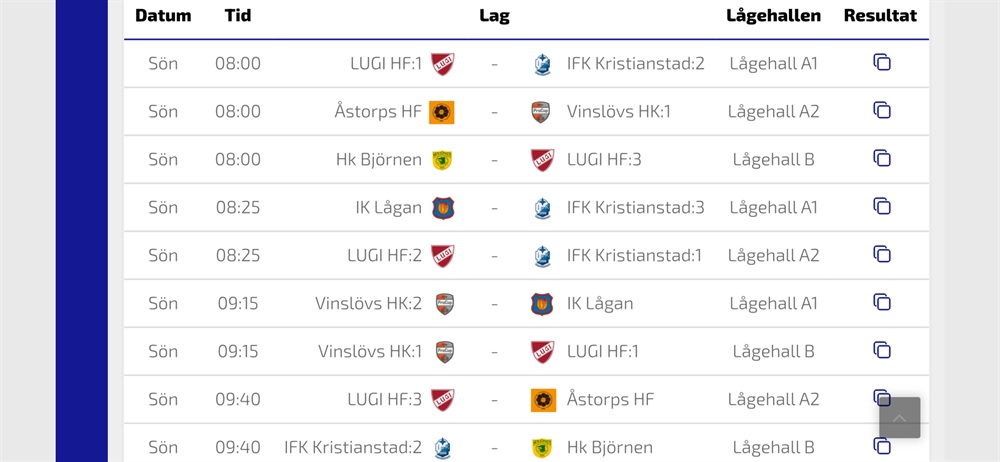Viewport: 1000px width, 462px height.
Task: Sort by the Datum column header
Action: coord(163,16)
